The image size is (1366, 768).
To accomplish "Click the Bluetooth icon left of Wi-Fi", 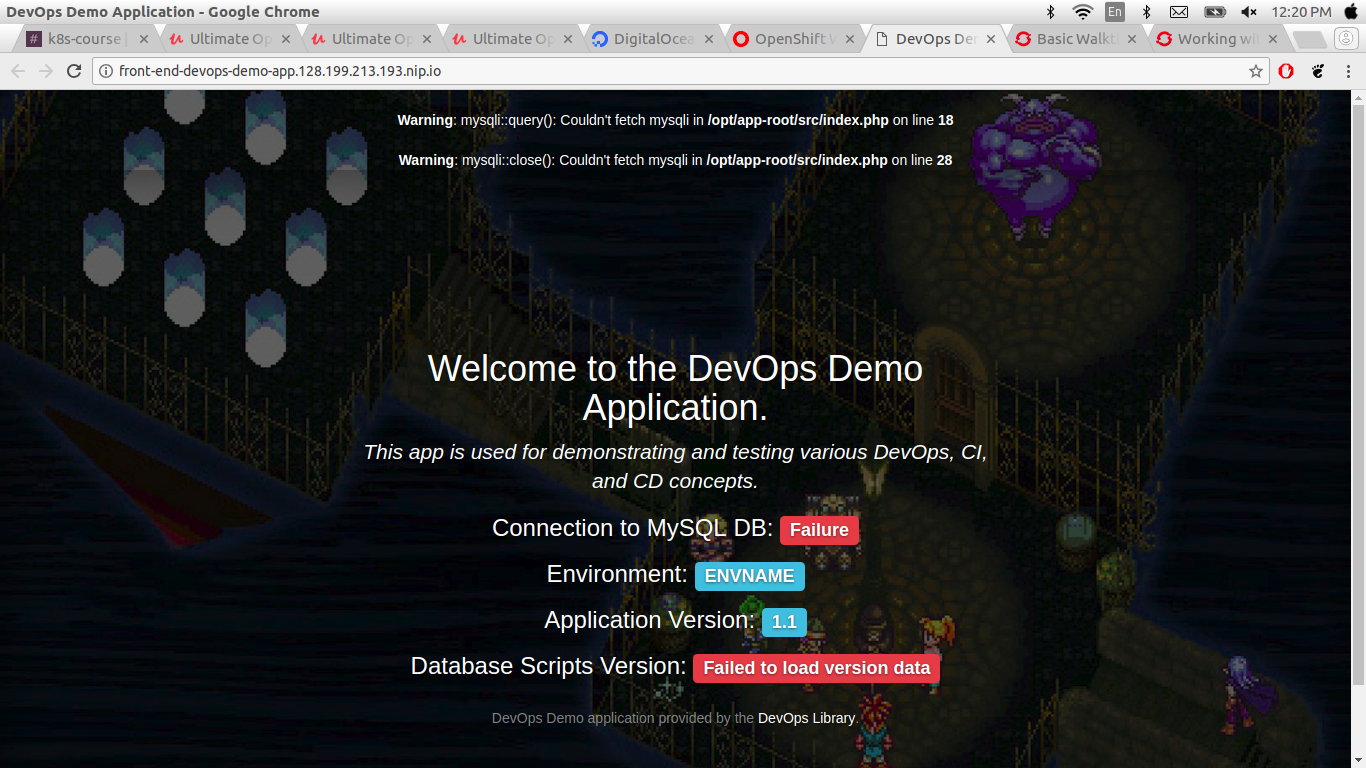I will tap(1050, 12).
